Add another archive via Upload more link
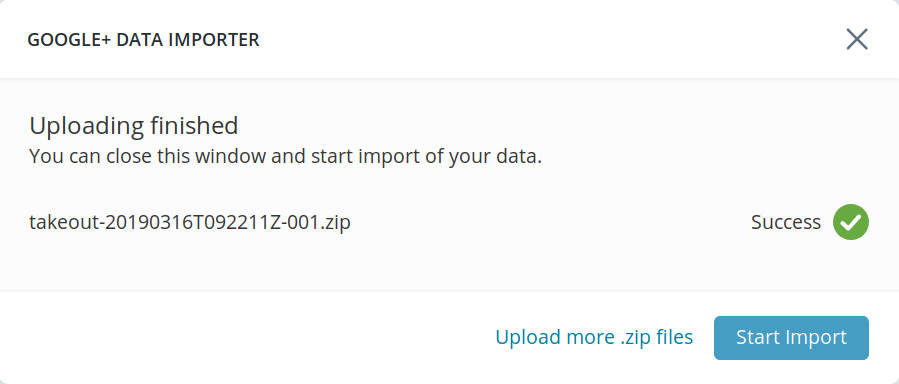This screenshot has height=384, width=899. click(594, 337)
